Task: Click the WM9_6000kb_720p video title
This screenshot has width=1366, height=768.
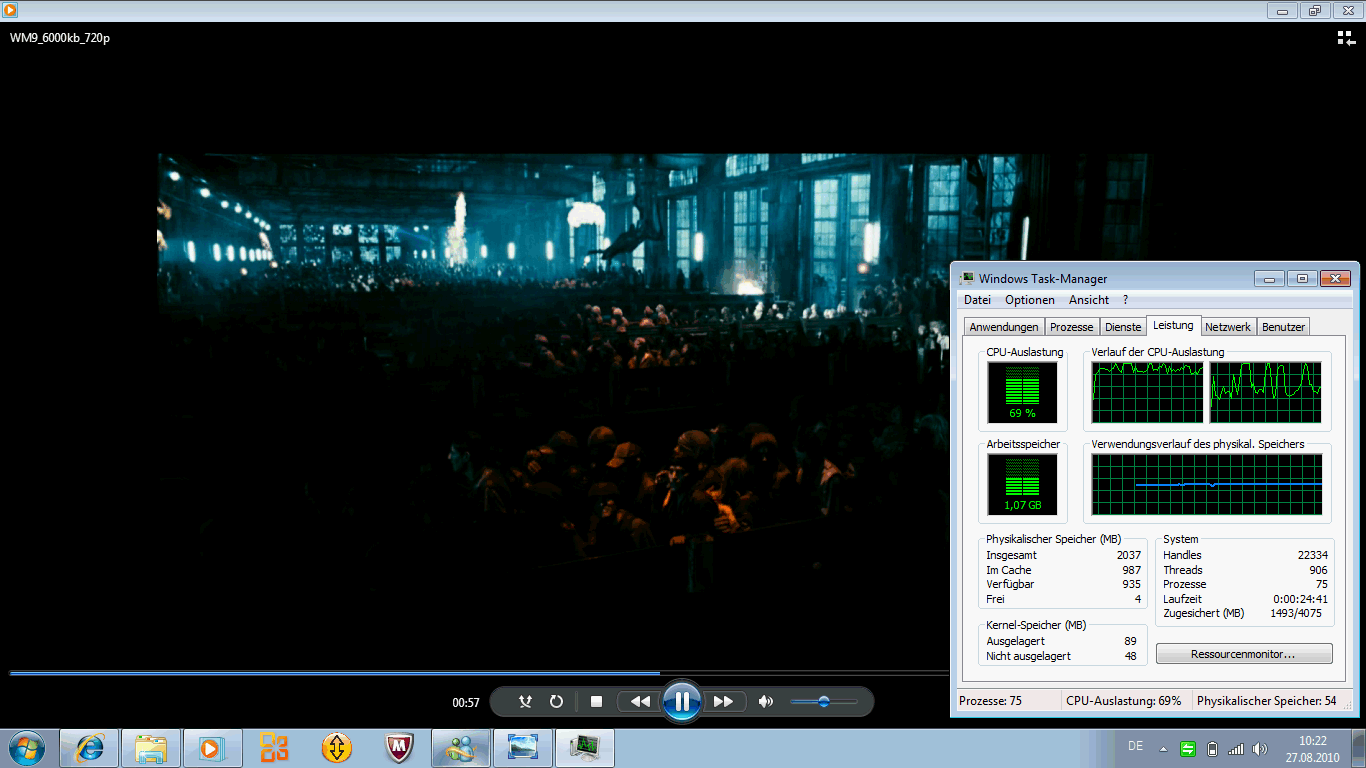Action: (x=60, y=38)
